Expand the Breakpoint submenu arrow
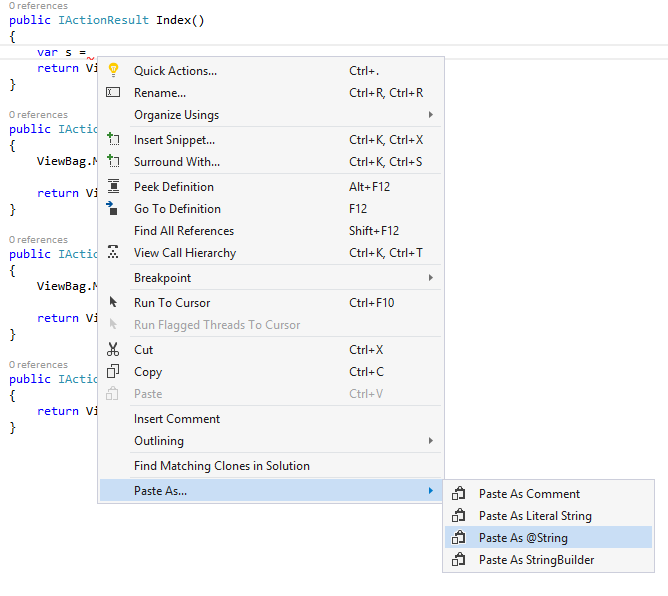The width and height of the screenshot is (668, 596). (x=431, y=278)
